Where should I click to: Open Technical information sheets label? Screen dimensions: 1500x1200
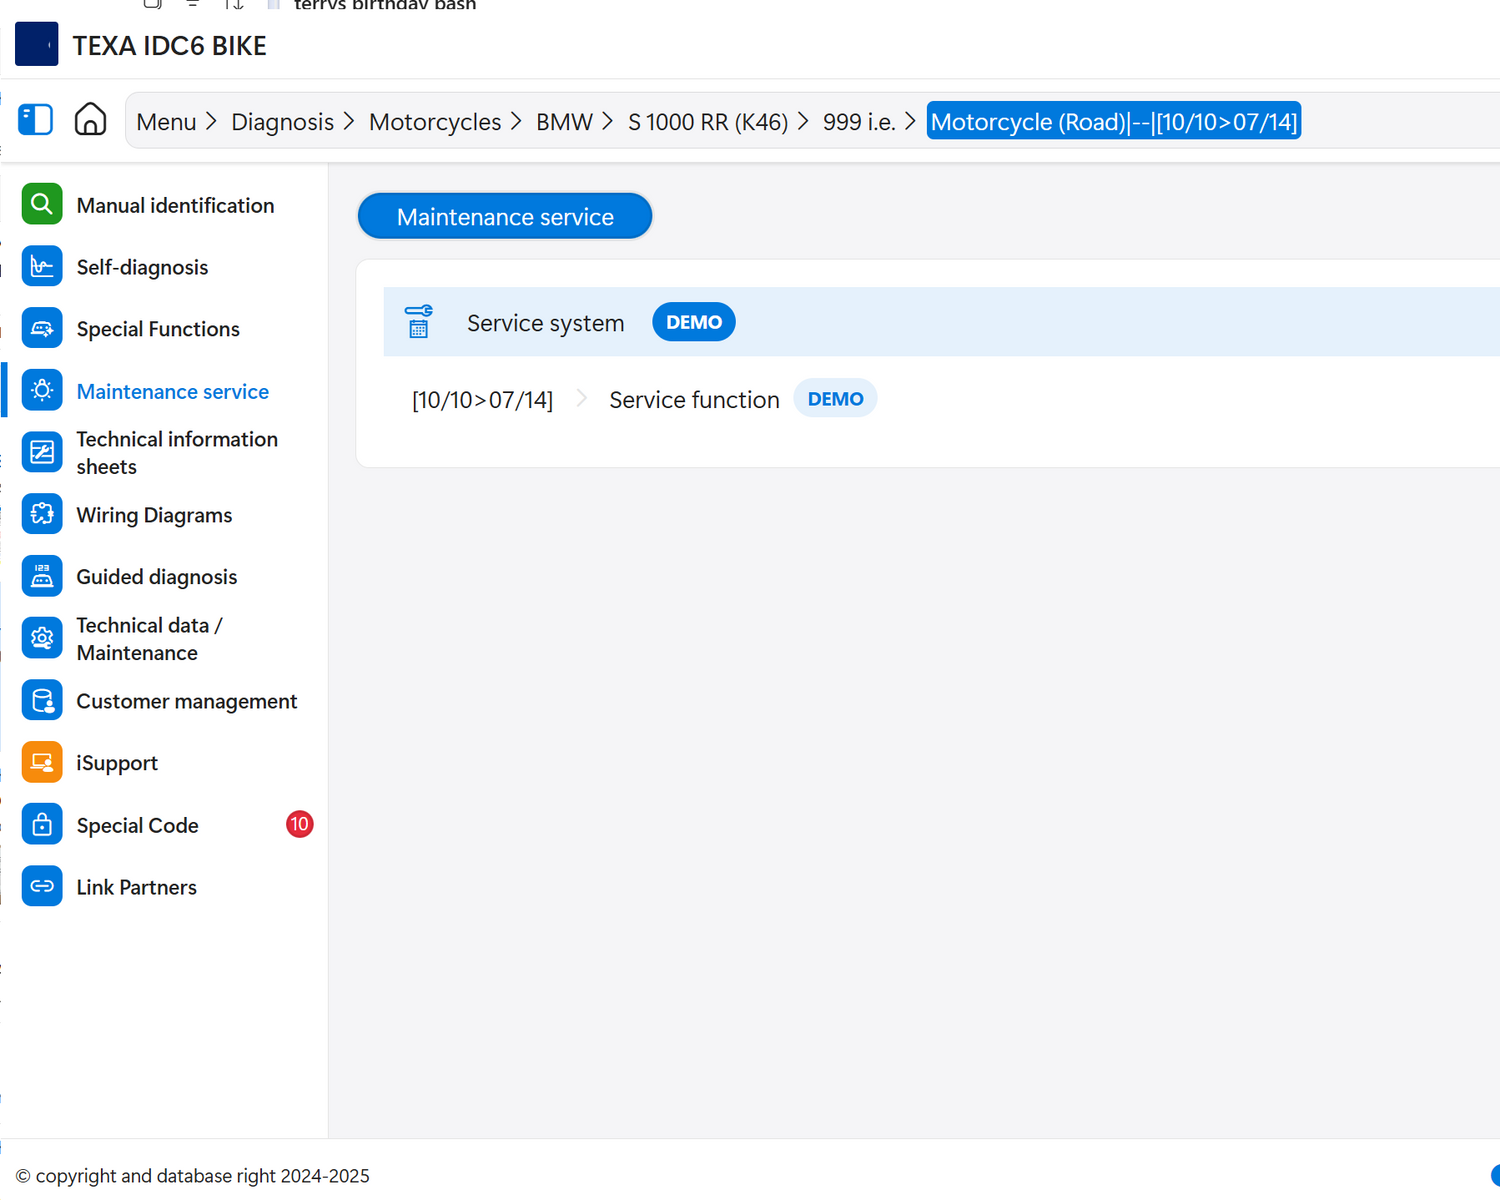point(177,453)
